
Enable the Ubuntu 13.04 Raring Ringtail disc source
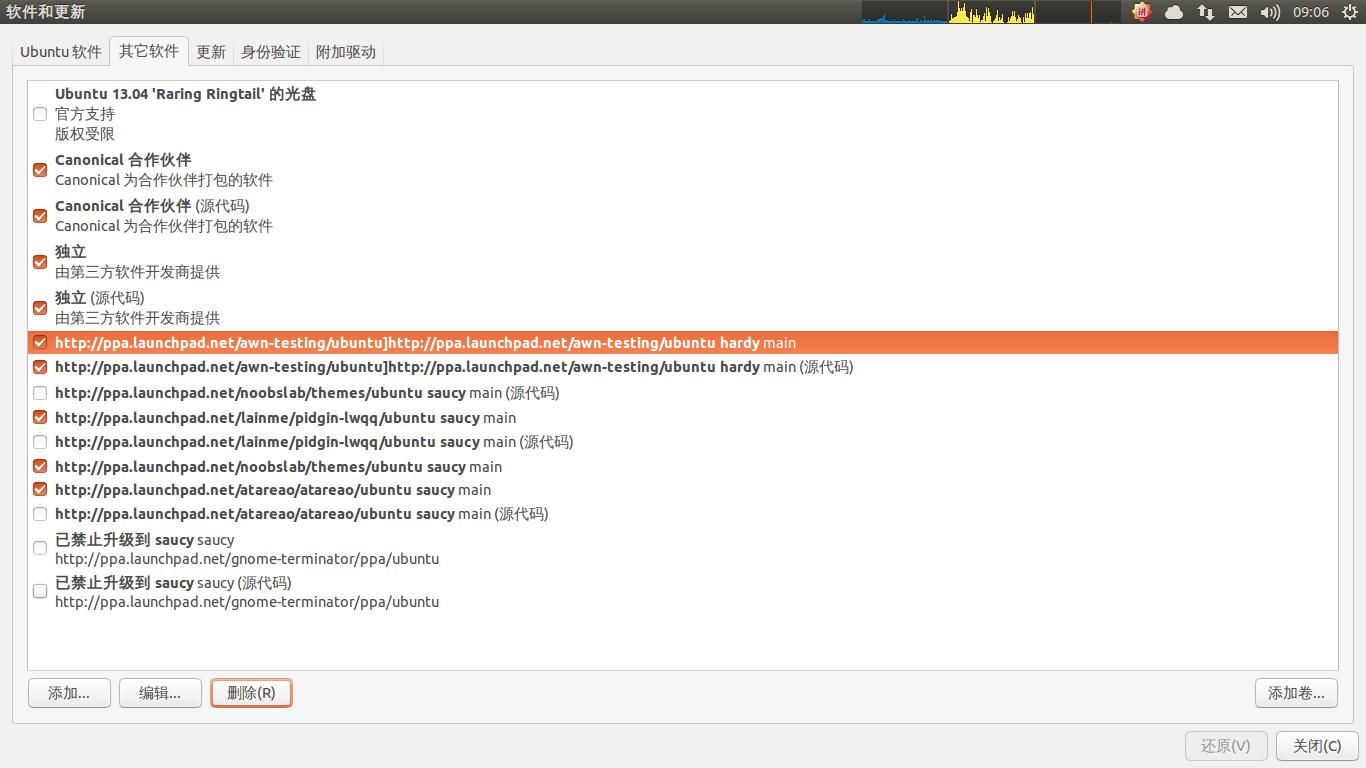[x=40, y=114]
